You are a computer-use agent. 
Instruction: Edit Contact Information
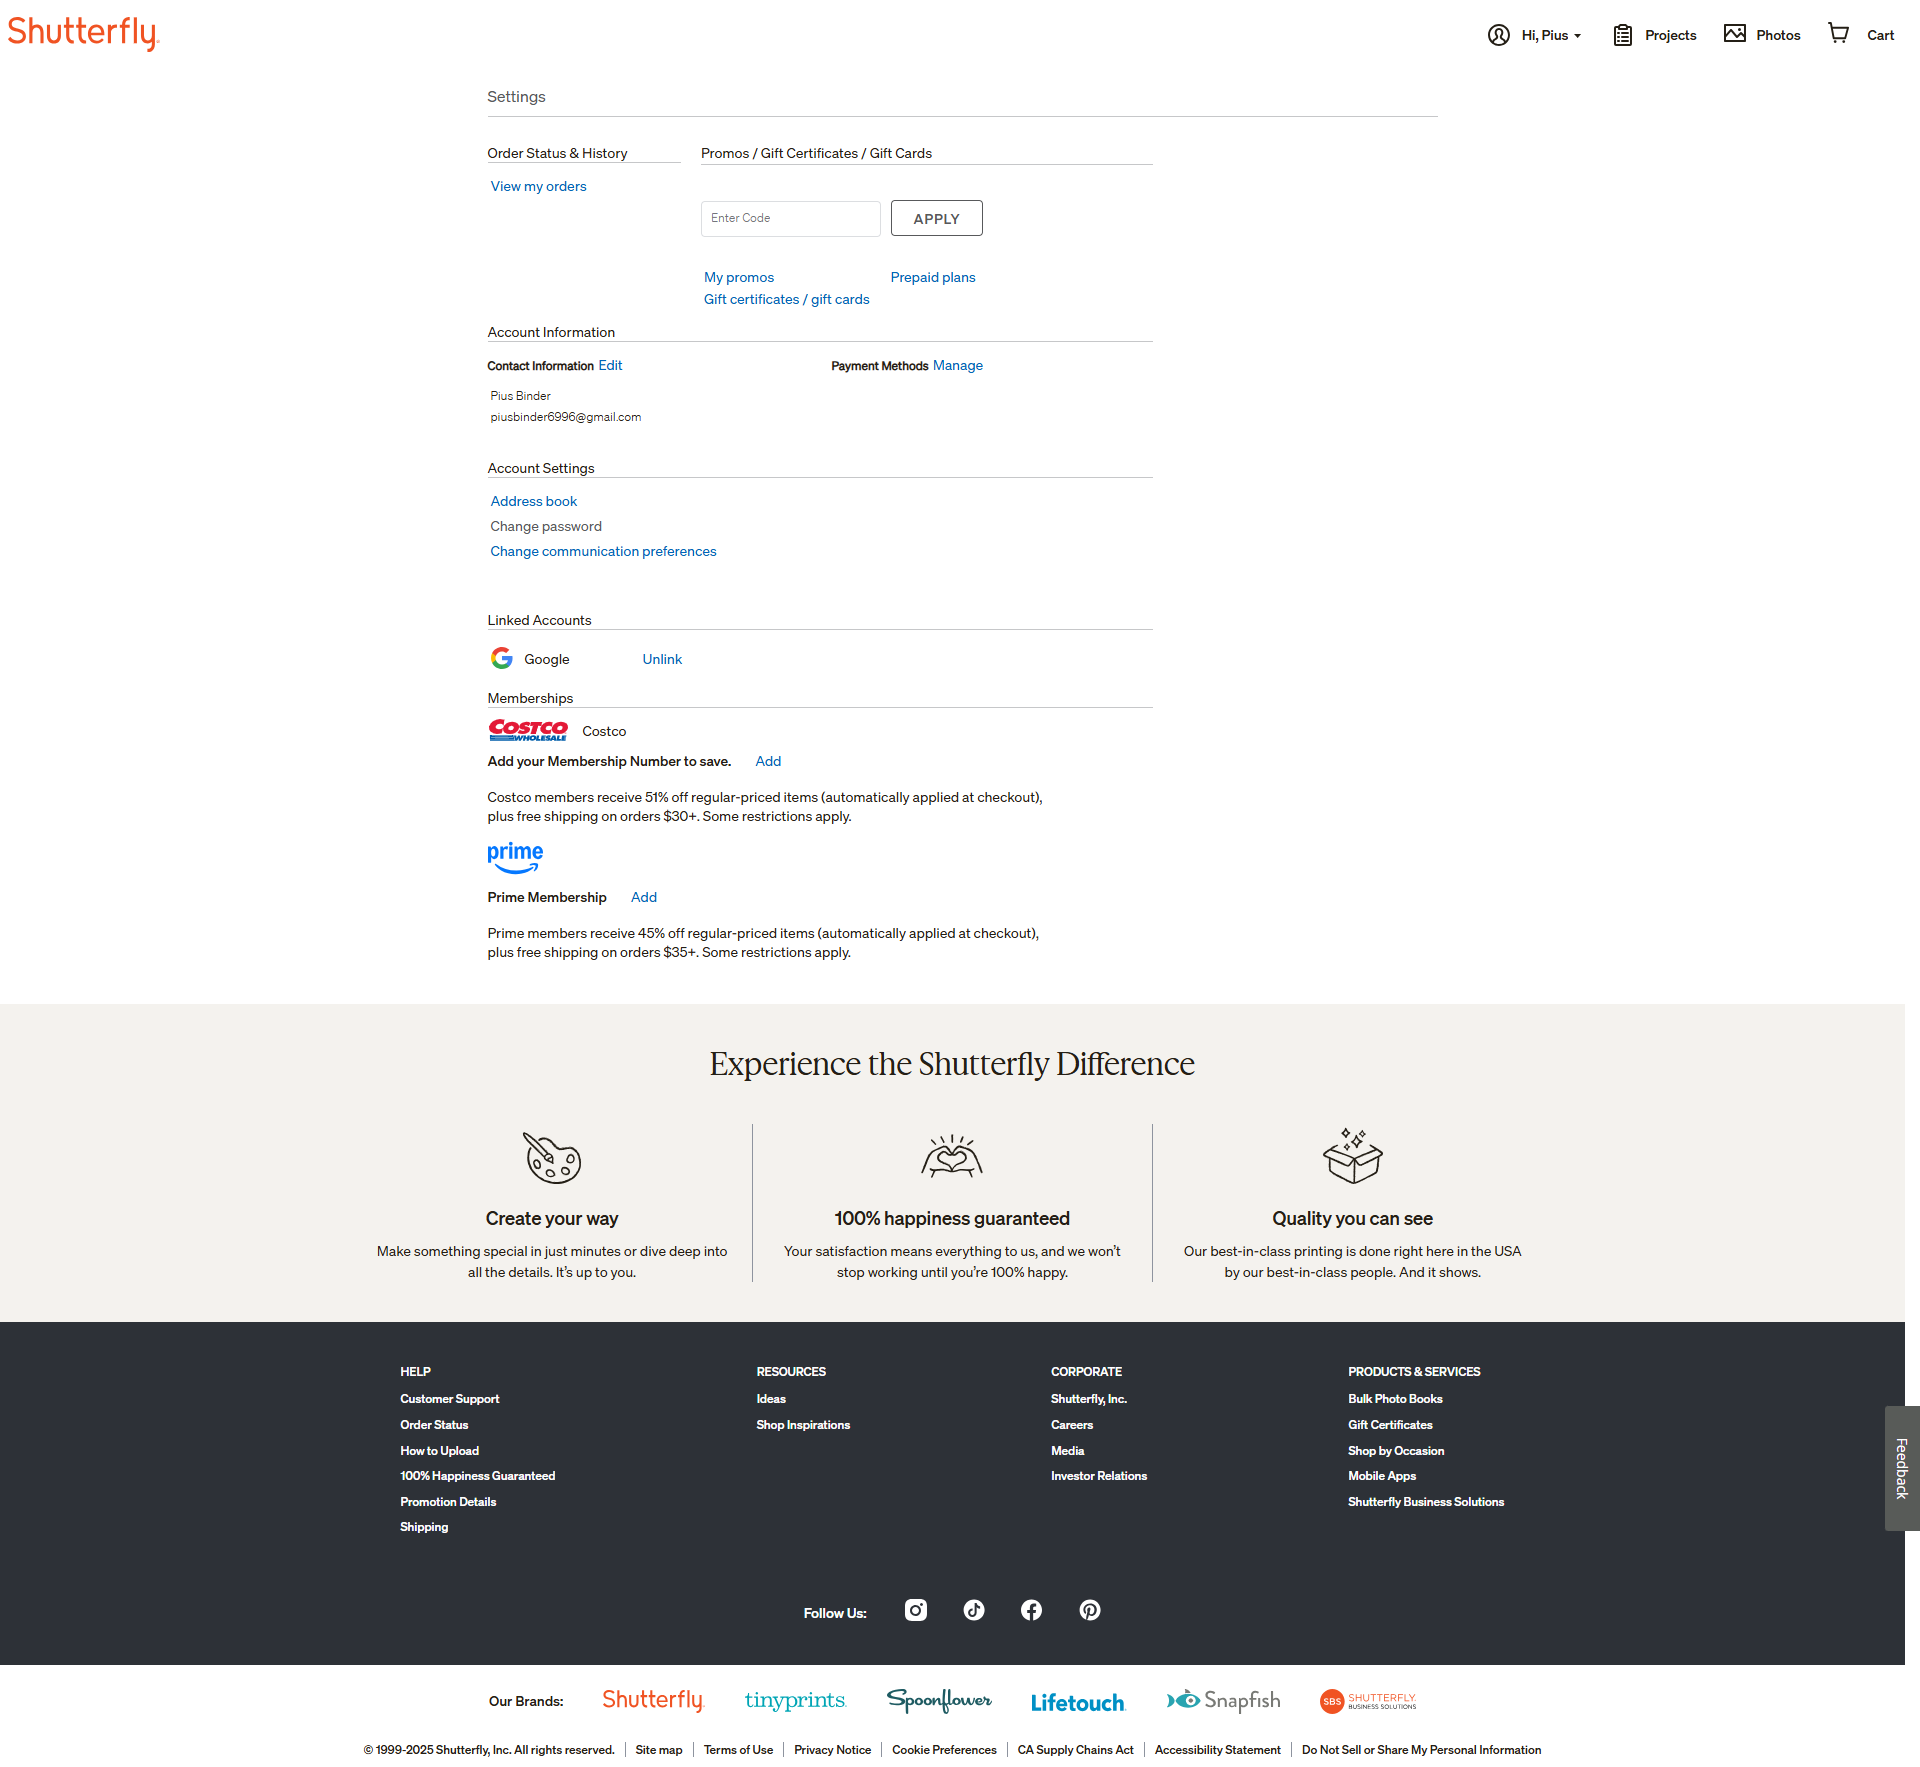pos(610,365)
